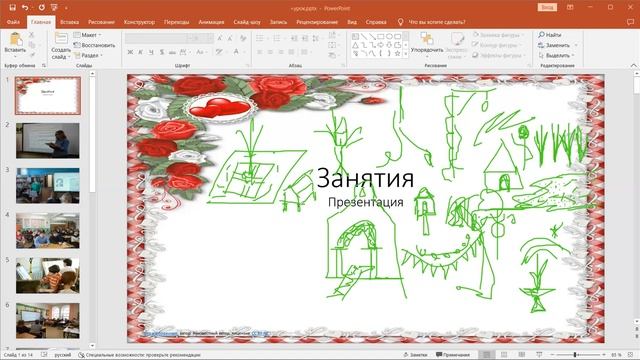Collapse the ribbon with the chevron

[x=633, y=65]
